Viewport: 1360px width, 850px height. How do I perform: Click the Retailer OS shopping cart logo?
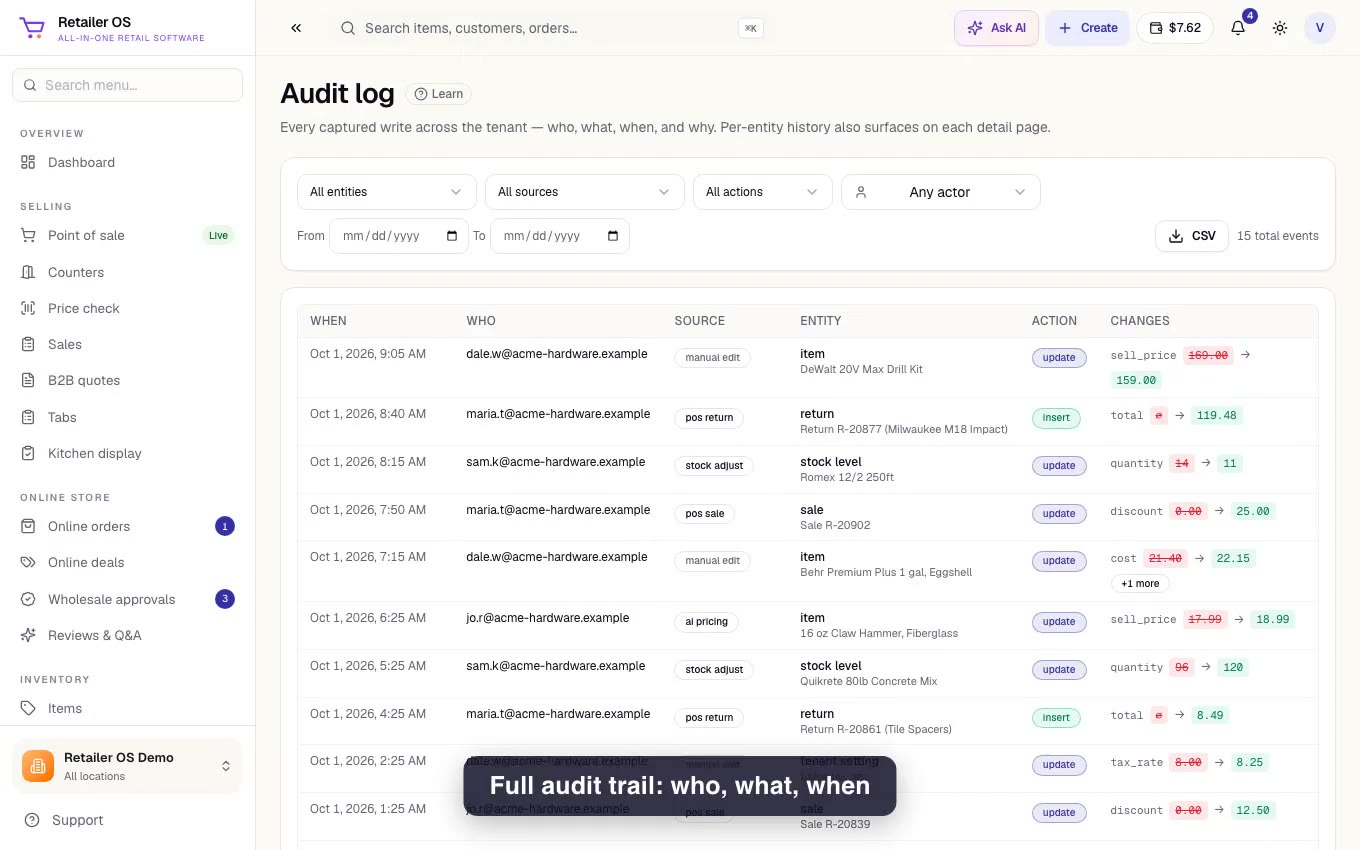click(32, 28)
